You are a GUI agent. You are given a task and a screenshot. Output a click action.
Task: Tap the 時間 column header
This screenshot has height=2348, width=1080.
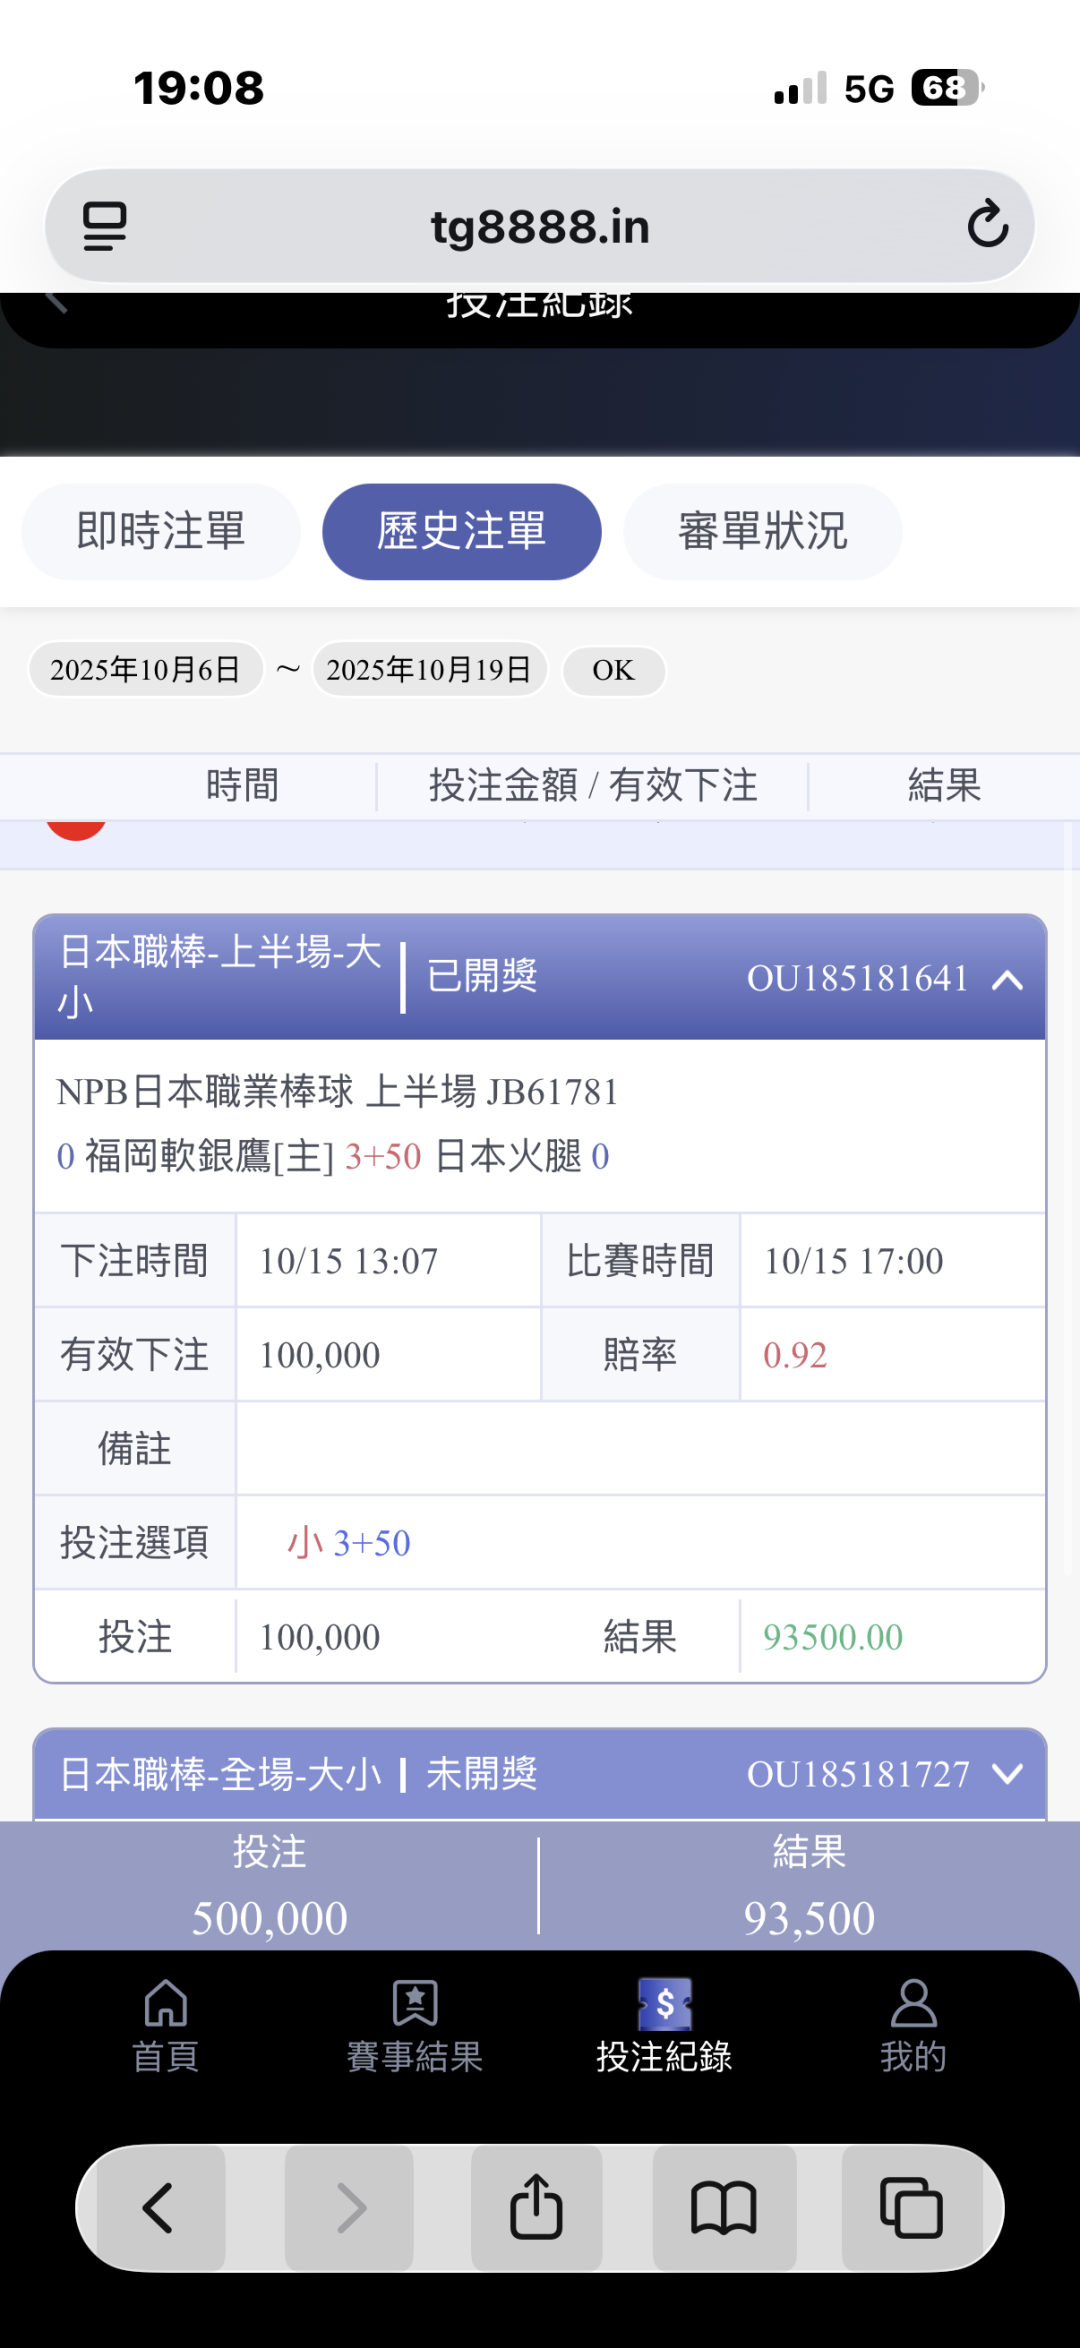click(x=242, y=786)
